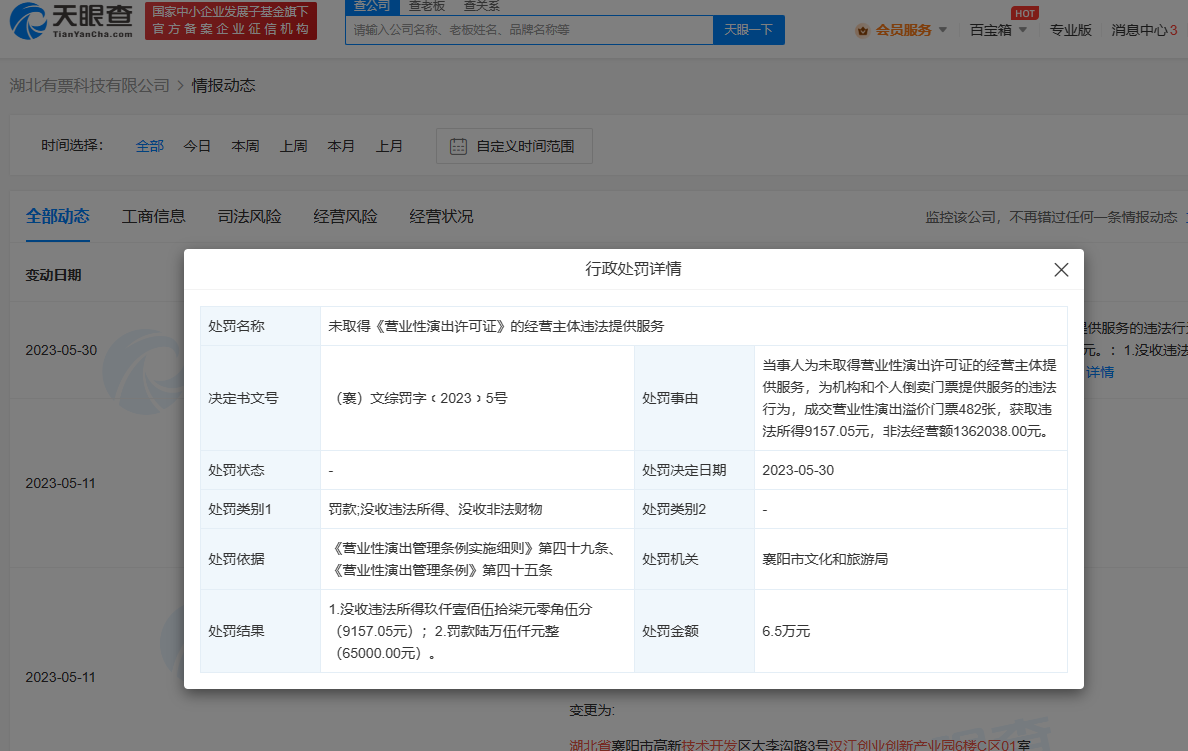Click the 天眼一下 search button
Image resolution: width=1188 pixels, height=751 pixels.
coord(748,30)
